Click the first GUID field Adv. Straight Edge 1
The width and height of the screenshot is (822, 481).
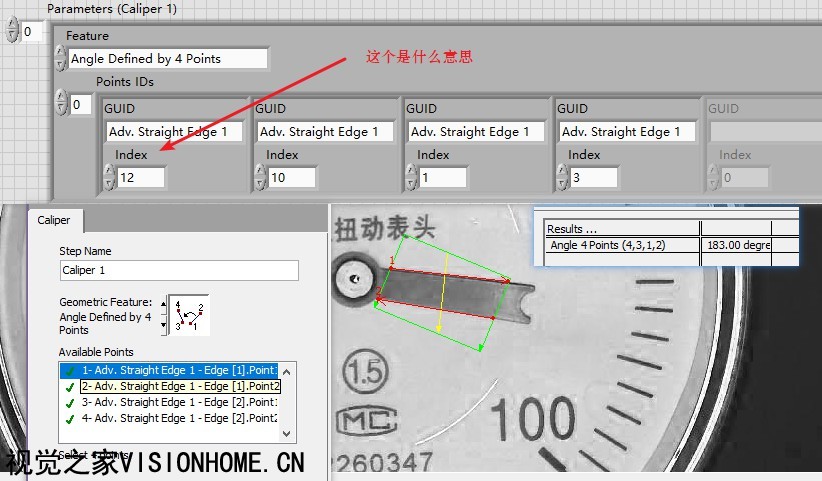click(x=174, y=131)
